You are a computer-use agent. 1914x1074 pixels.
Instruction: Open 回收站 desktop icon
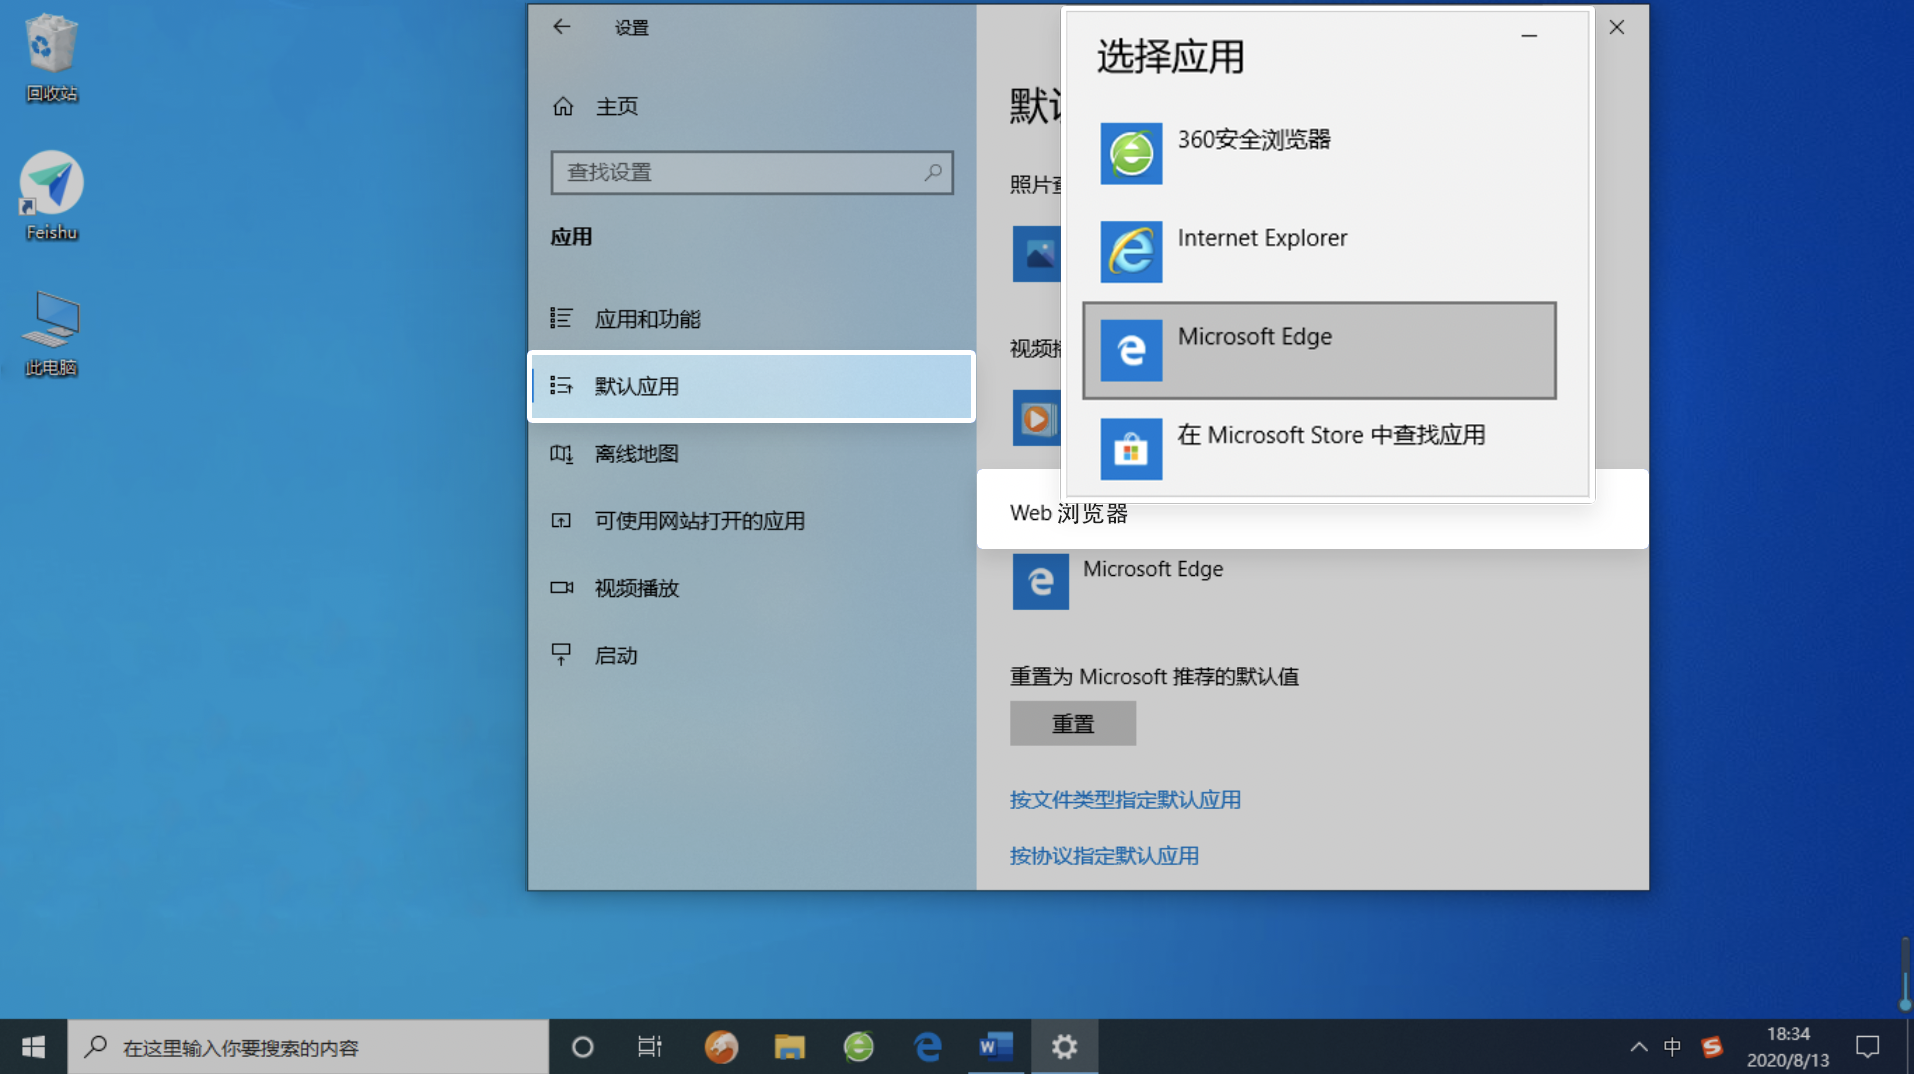[x=51, y=58]
